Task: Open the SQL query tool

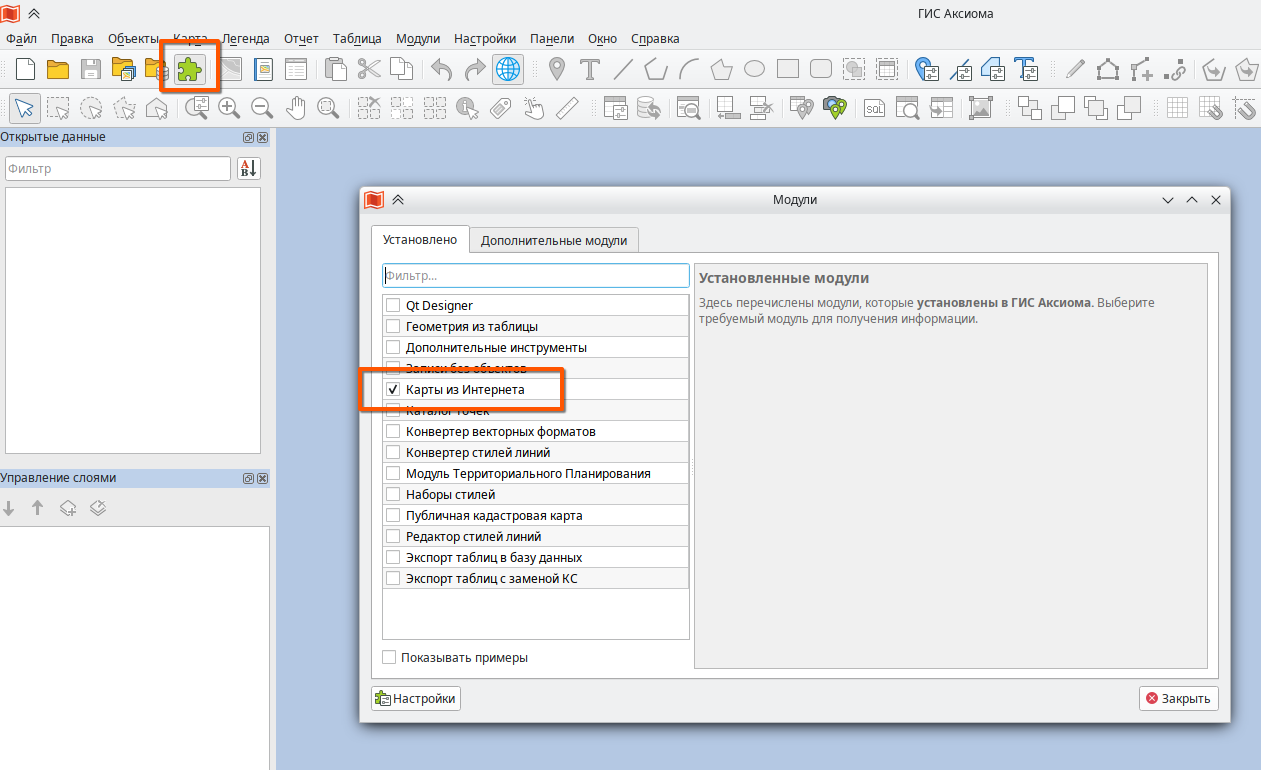Action: click(875, 108)
